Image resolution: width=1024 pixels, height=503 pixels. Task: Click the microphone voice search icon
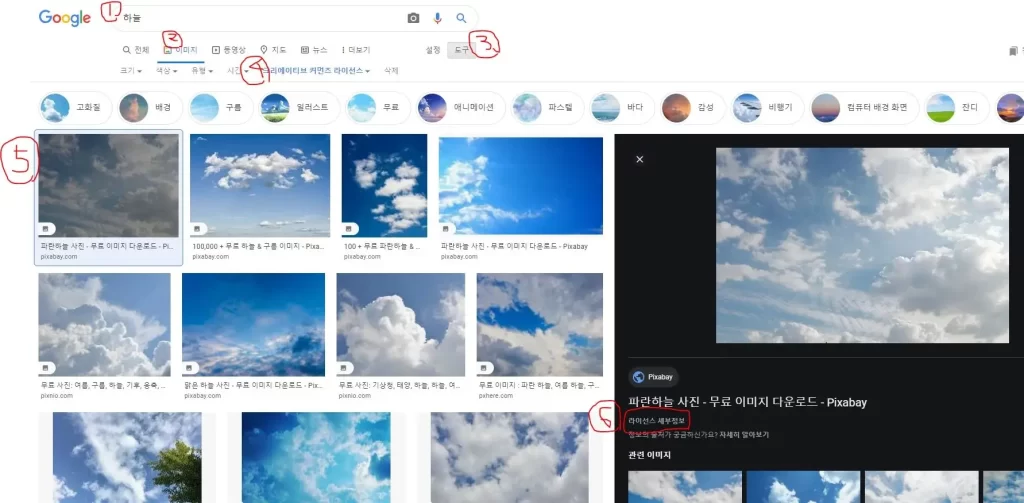pyautogui.click(x=437, y=18)
